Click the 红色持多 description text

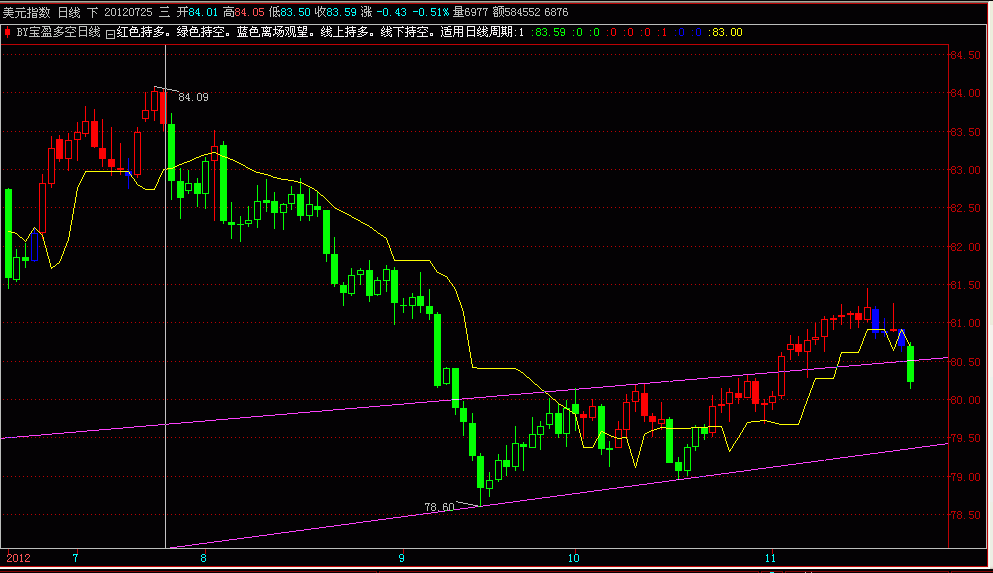140,32
